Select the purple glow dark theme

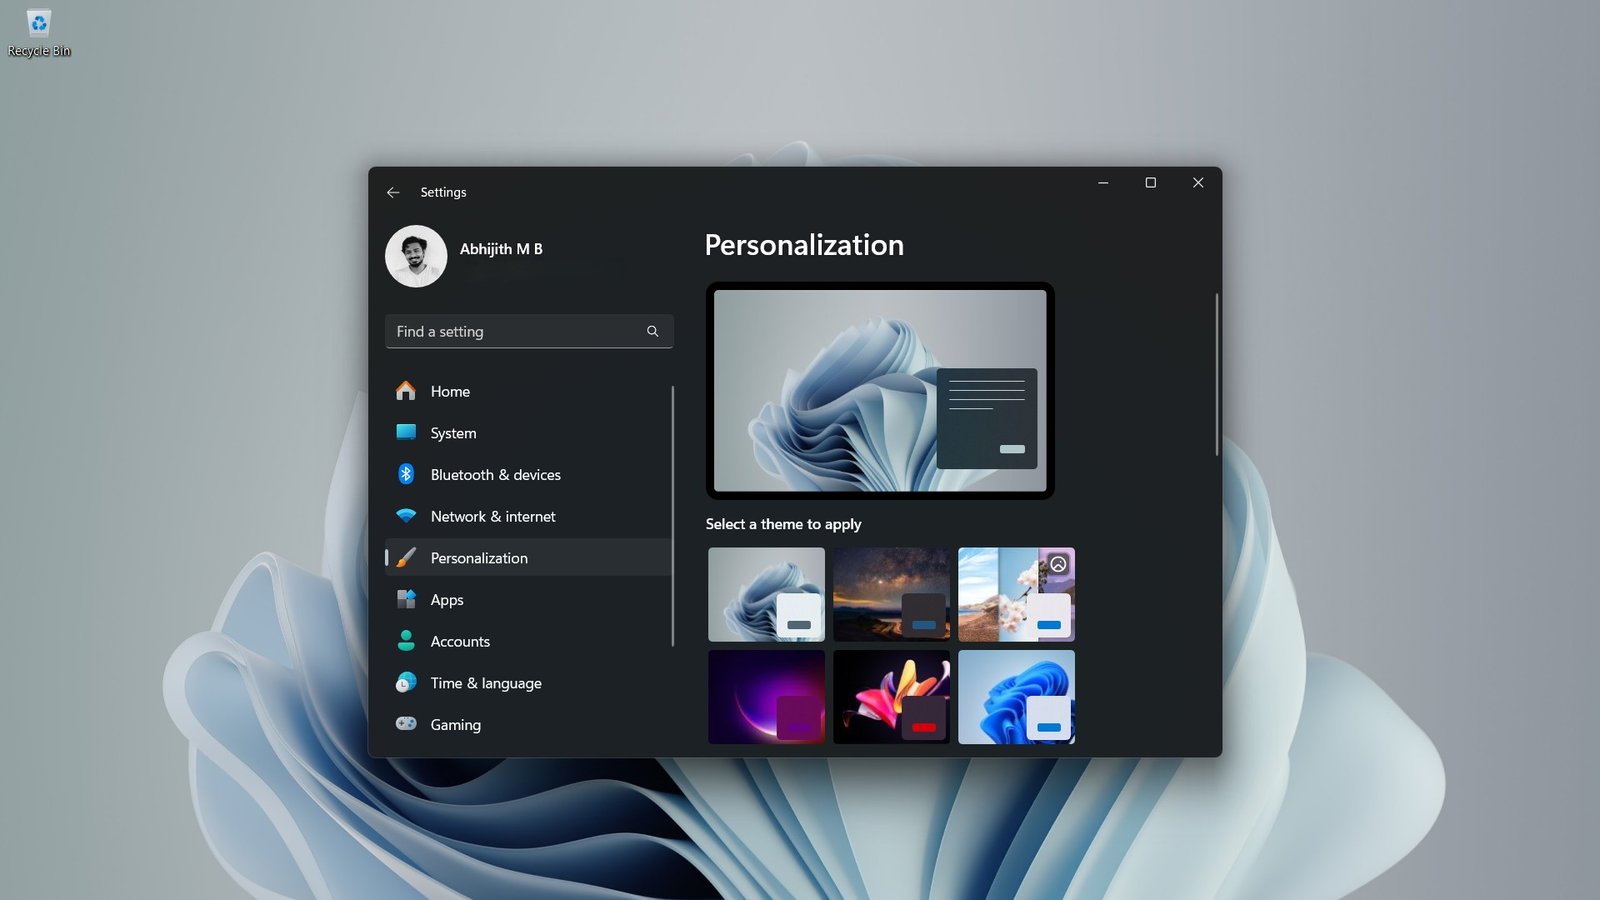point(766,697)
